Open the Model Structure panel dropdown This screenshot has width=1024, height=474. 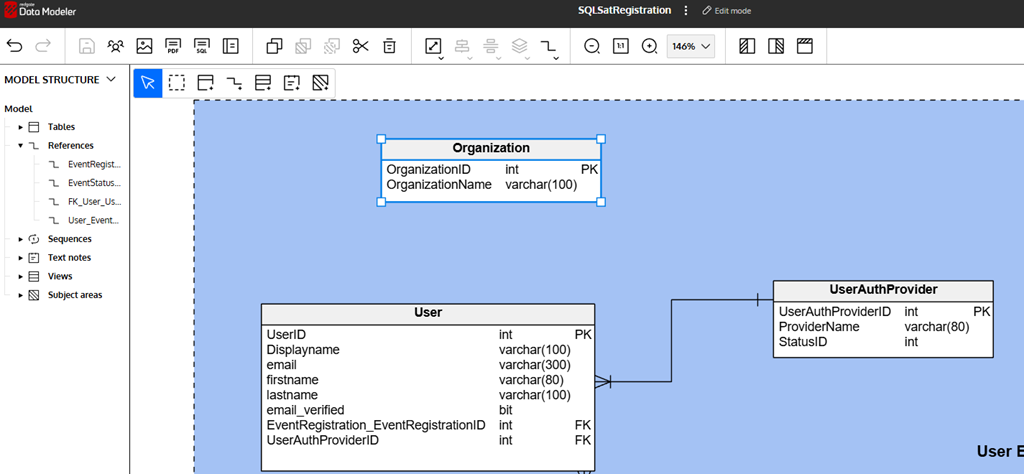point(110,79)
